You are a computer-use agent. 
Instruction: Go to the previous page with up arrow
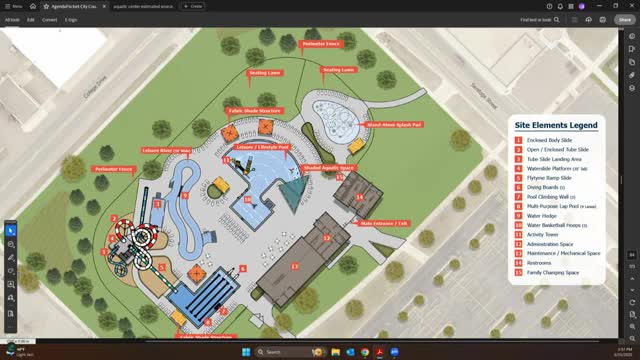pyautogui.click(x=632, y=279)
